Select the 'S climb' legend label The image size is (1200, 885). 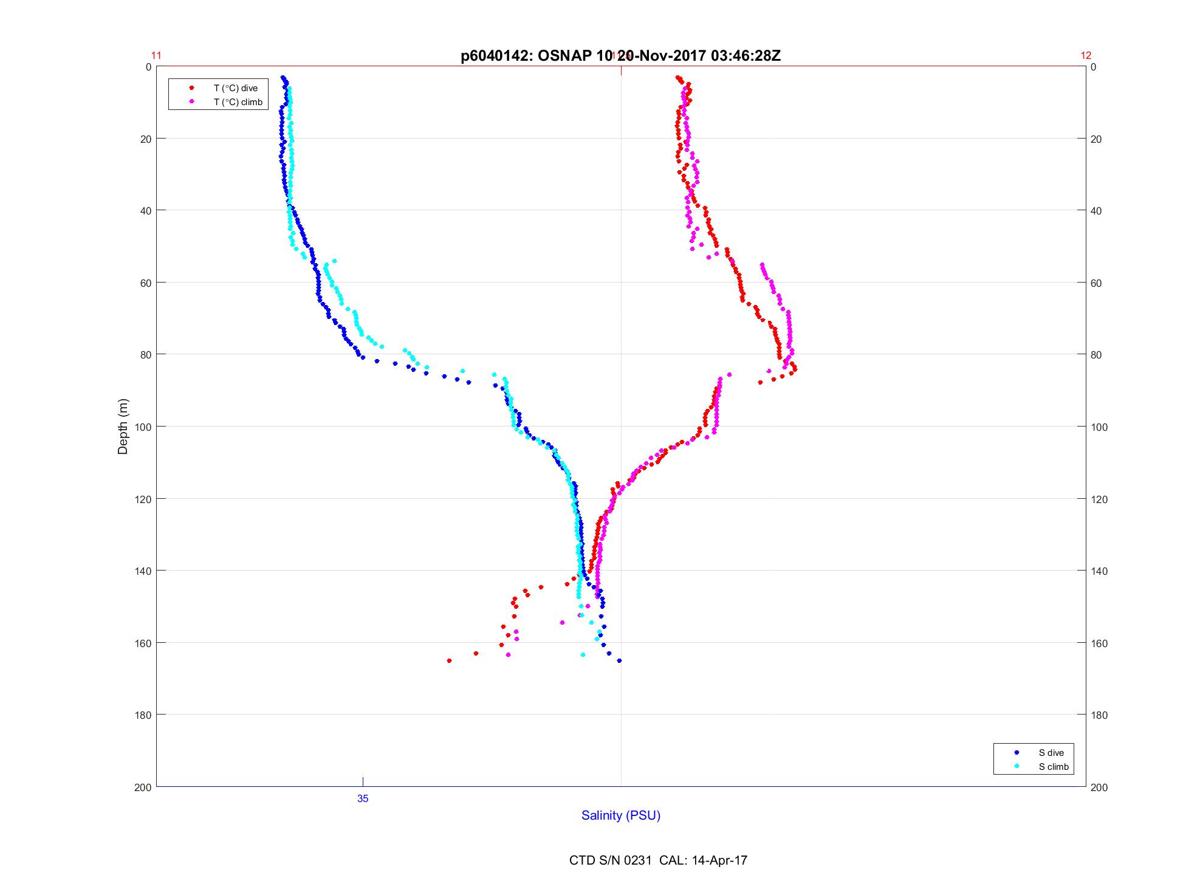tap(1053, 766)
